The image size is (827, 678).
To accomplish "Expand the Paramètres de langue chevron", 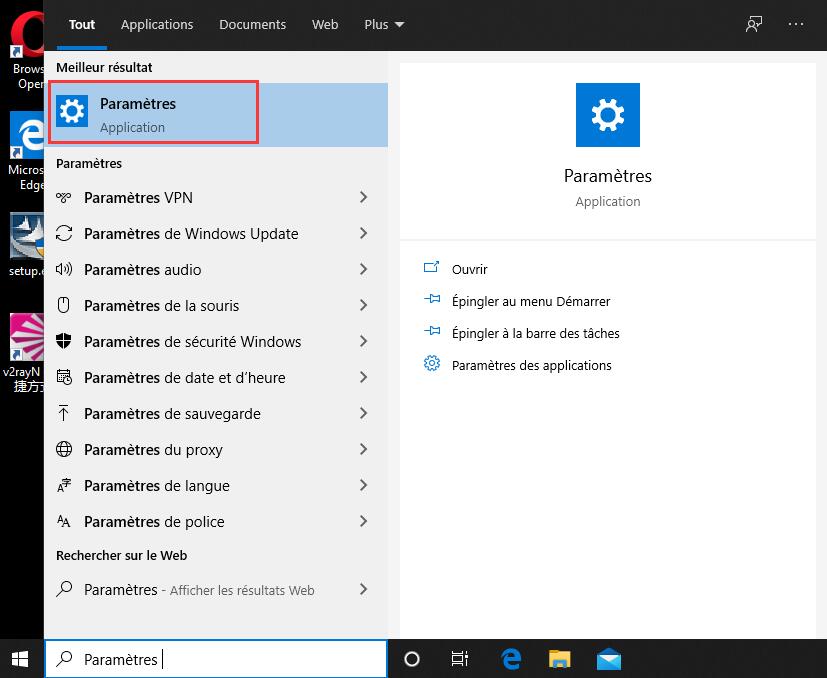I will tap(363, 485).
